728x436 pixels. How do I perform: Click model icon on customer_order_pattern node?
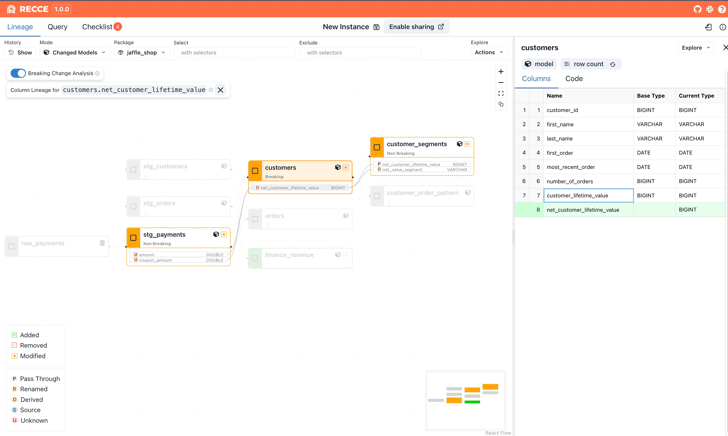click(468, 193)
